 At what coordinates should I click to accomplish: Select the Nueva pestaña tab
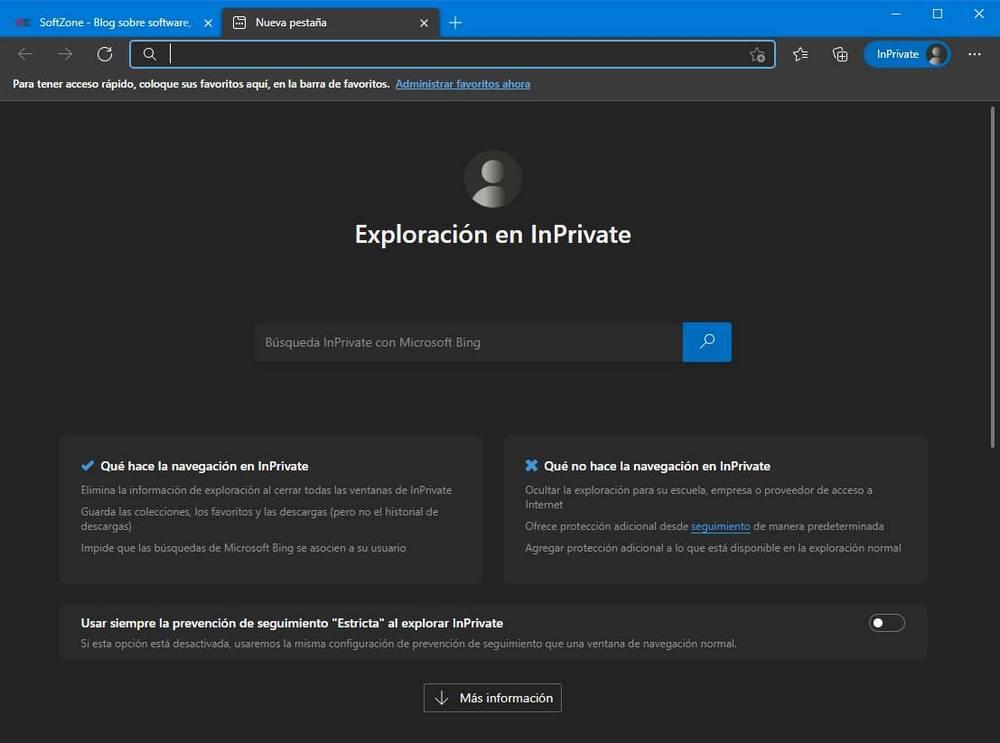tap(330, 23)
